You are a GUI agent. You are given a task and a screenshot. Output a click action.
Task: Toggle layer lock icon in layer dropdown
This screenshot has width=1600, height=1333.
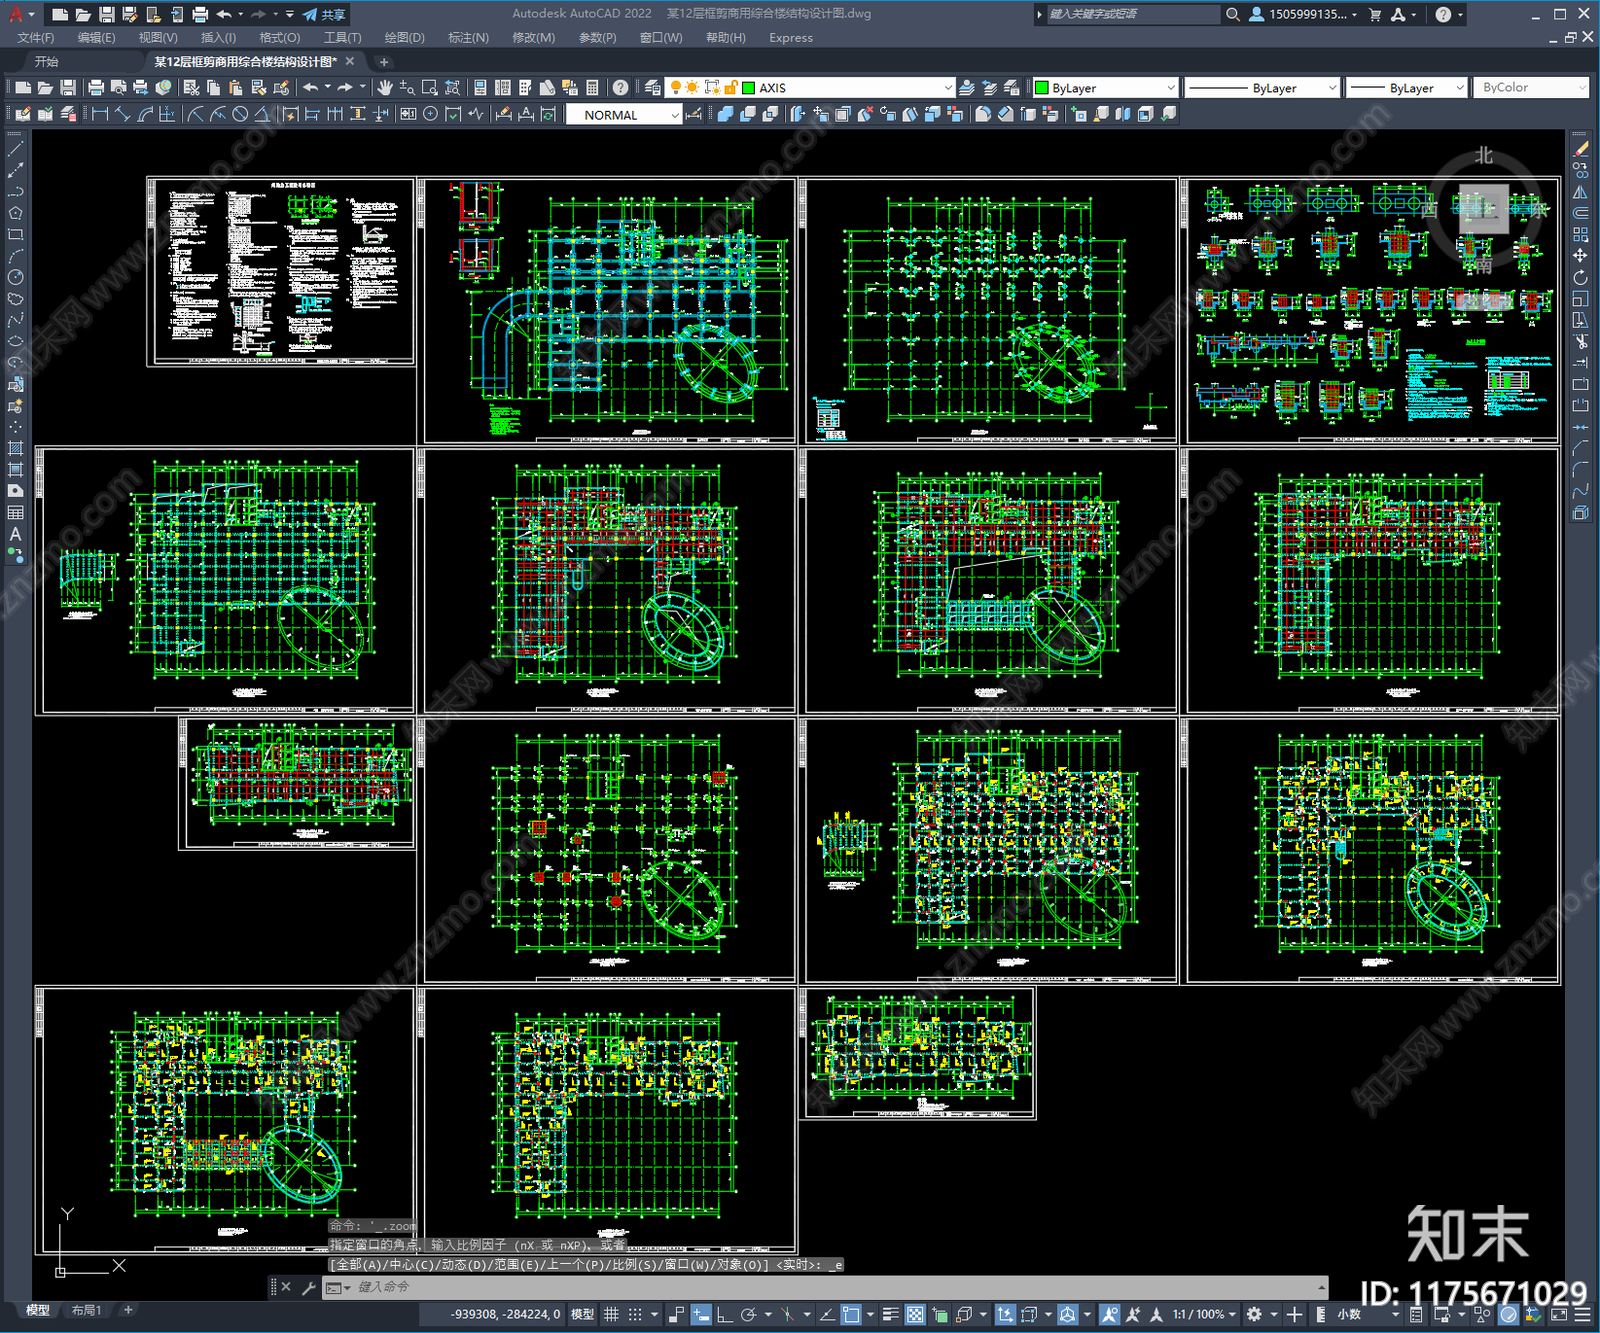(x=731, y=88)
